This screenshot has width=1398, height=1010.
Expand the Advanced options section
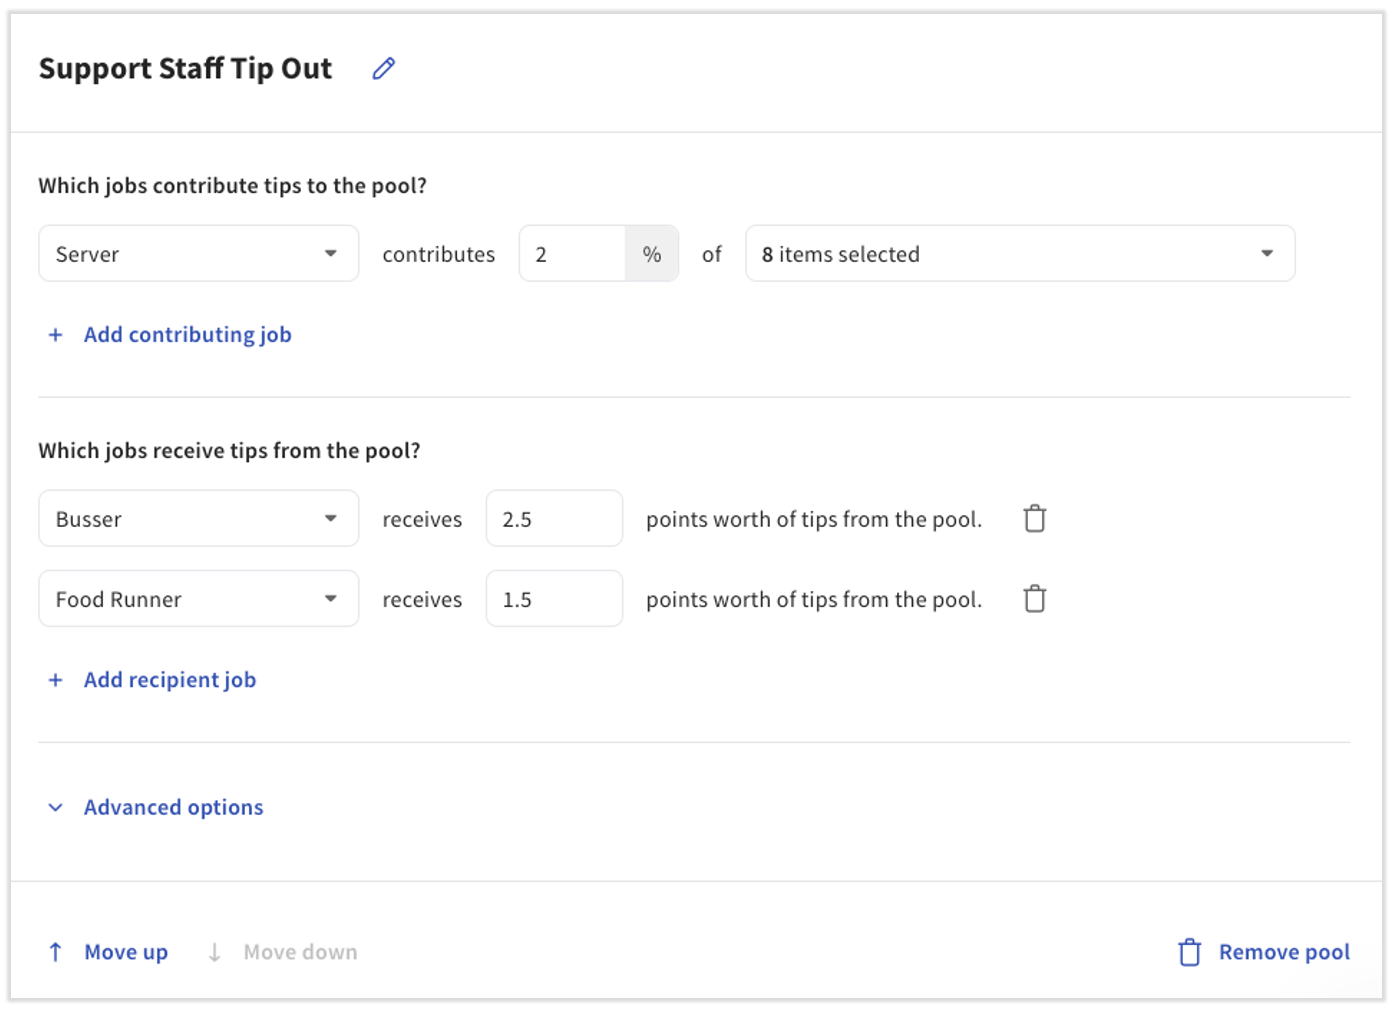coord(172,807)
